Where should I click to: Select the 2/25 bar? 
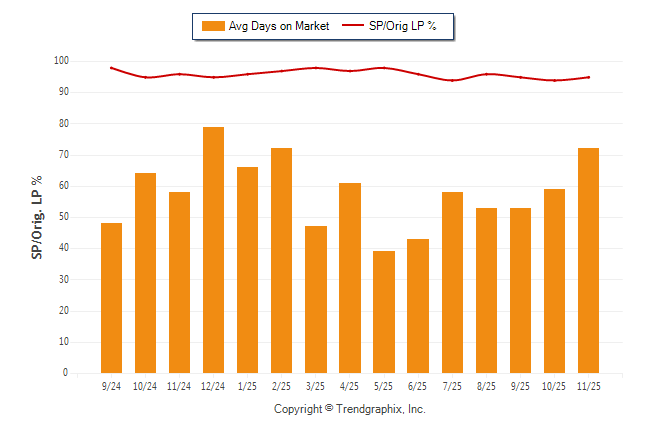pyautogui.click(x=281, y=260)
